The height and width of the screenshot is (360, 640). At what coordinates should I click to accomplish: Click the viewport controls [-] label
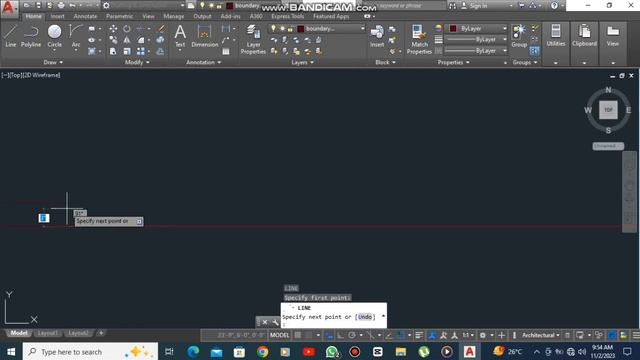tap(5, 75)
